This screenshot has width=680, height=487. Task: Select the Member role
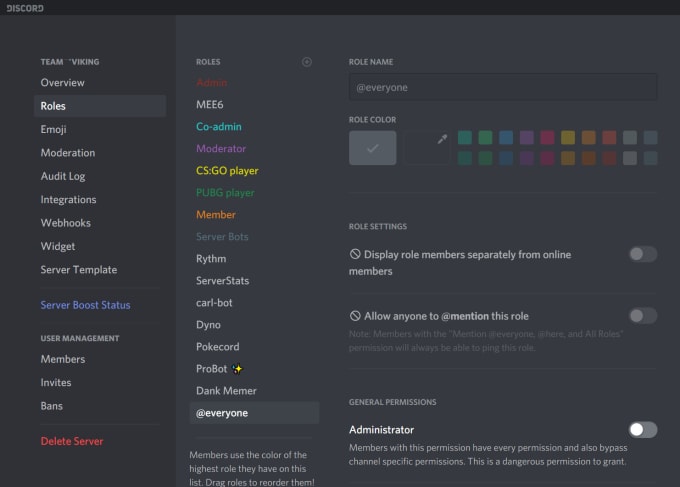(216, 215)
